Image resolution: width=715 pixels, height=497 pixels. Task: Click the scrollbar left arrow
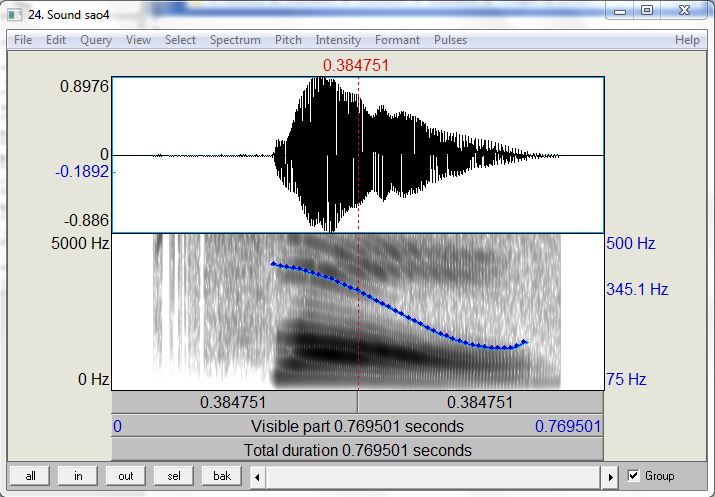tap(258, 477)
